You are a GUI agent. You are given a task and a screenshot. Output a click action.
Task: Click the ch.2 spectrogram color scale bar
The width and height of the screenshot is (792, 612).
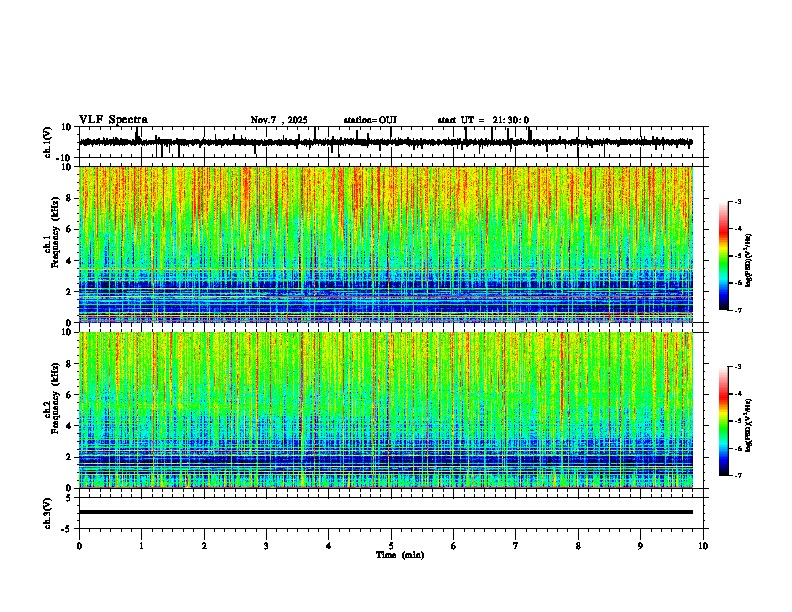(x=723, y=421)
